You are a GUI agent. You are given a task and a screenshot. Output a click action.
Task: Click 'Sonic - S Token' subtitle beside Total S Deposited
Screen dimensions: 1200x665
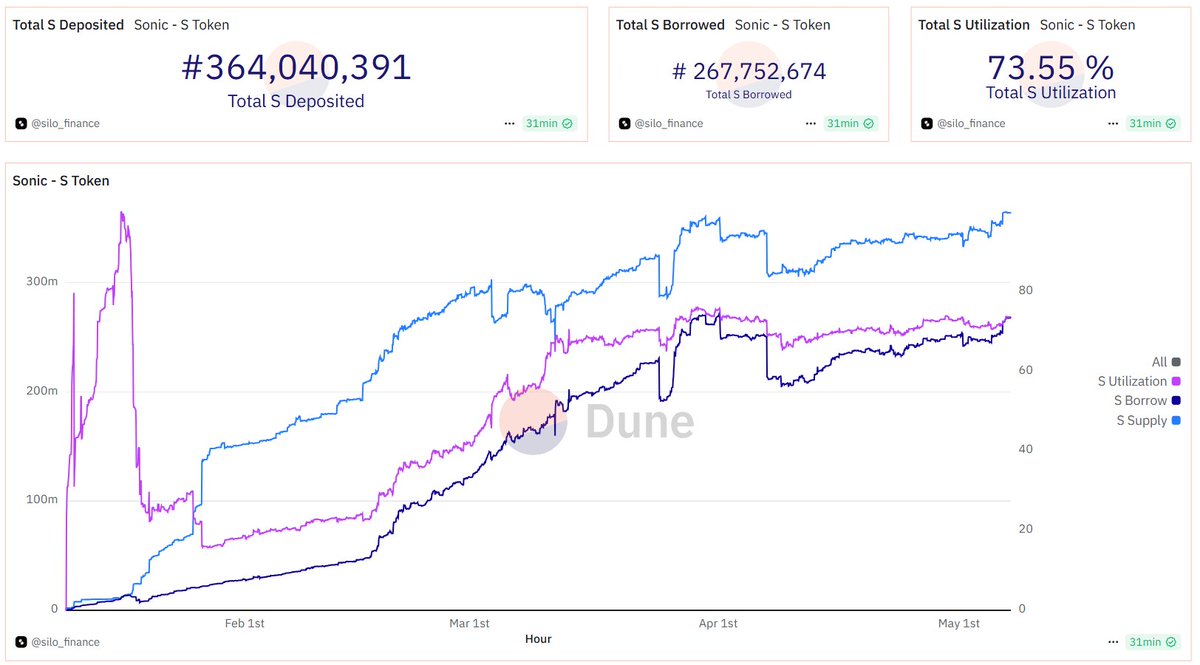pyautogui.click(x=182, y=25)
